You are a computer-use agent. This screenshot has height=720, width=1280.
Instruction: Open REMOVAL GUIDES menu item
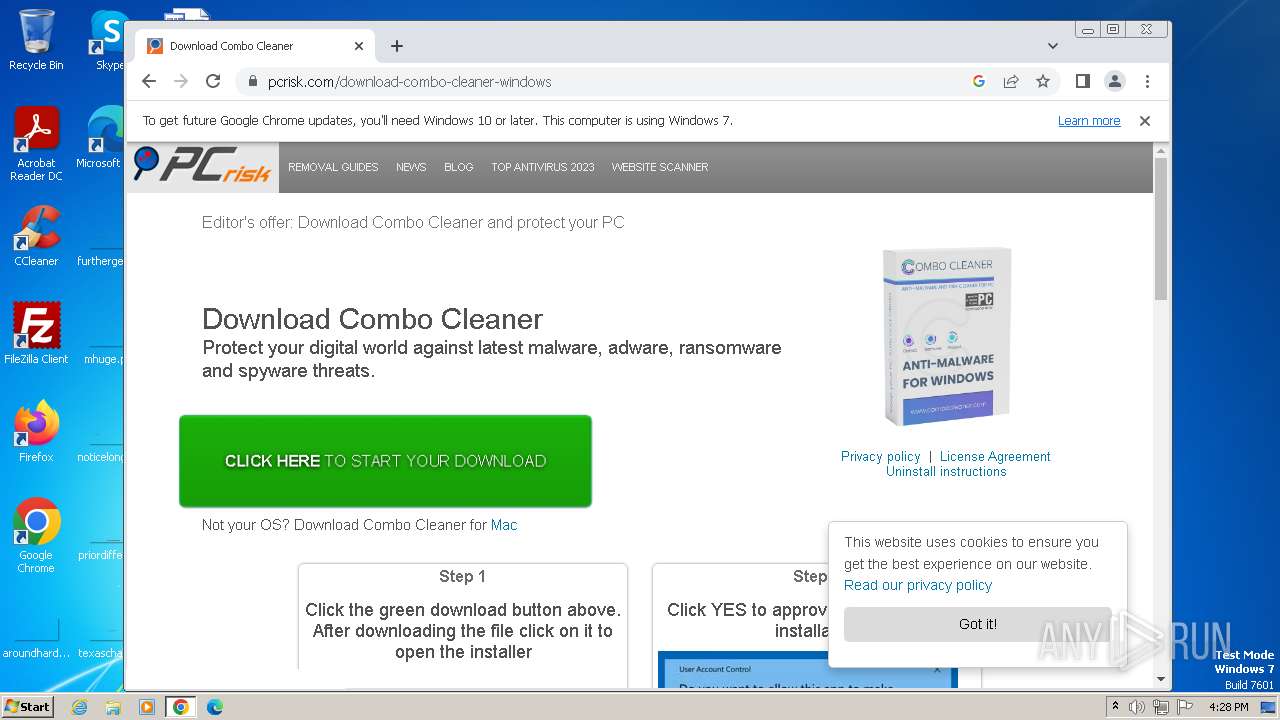(x=333, y=167)
